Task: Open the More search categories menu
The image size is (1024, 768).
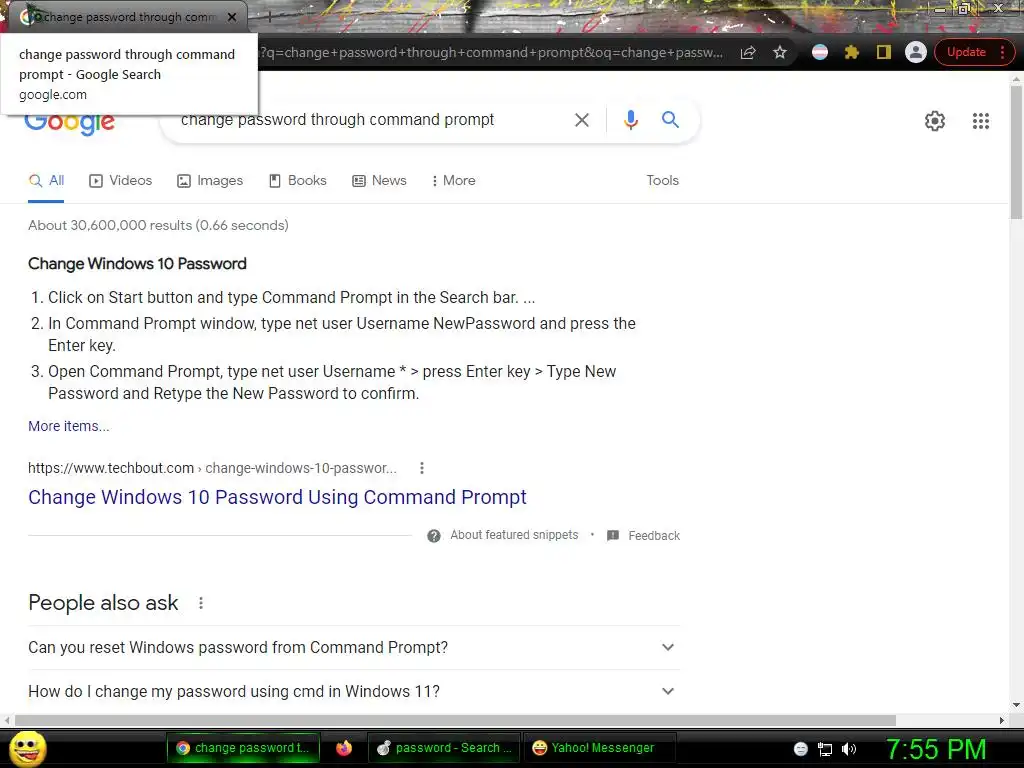Action: [453, 181]
